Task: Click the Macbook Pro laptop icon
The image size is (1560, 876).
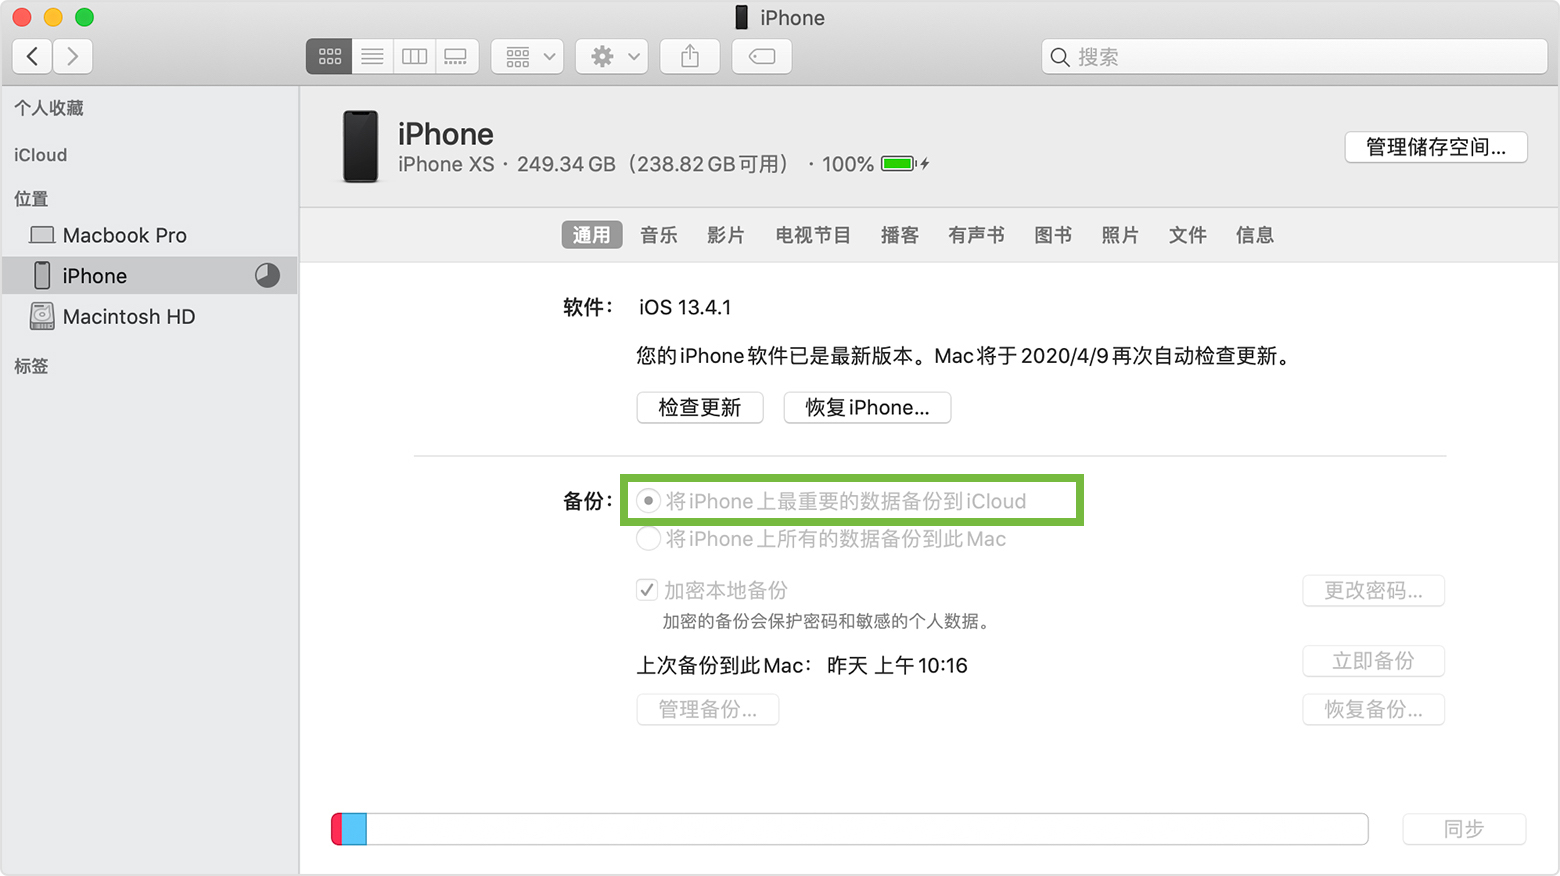Action: (x=42, y=235)
